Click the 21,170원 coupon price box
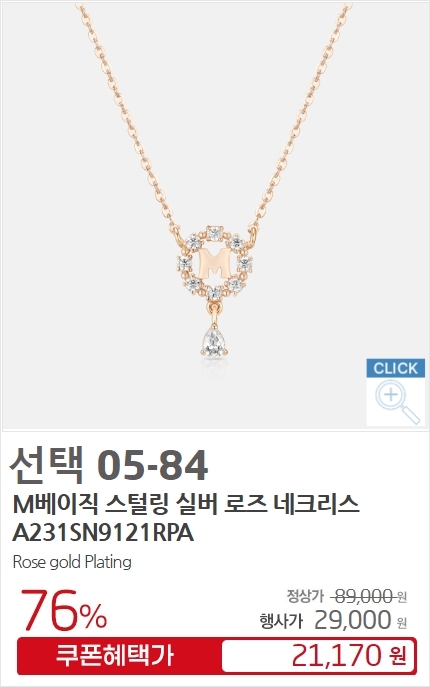 (318, 656)
